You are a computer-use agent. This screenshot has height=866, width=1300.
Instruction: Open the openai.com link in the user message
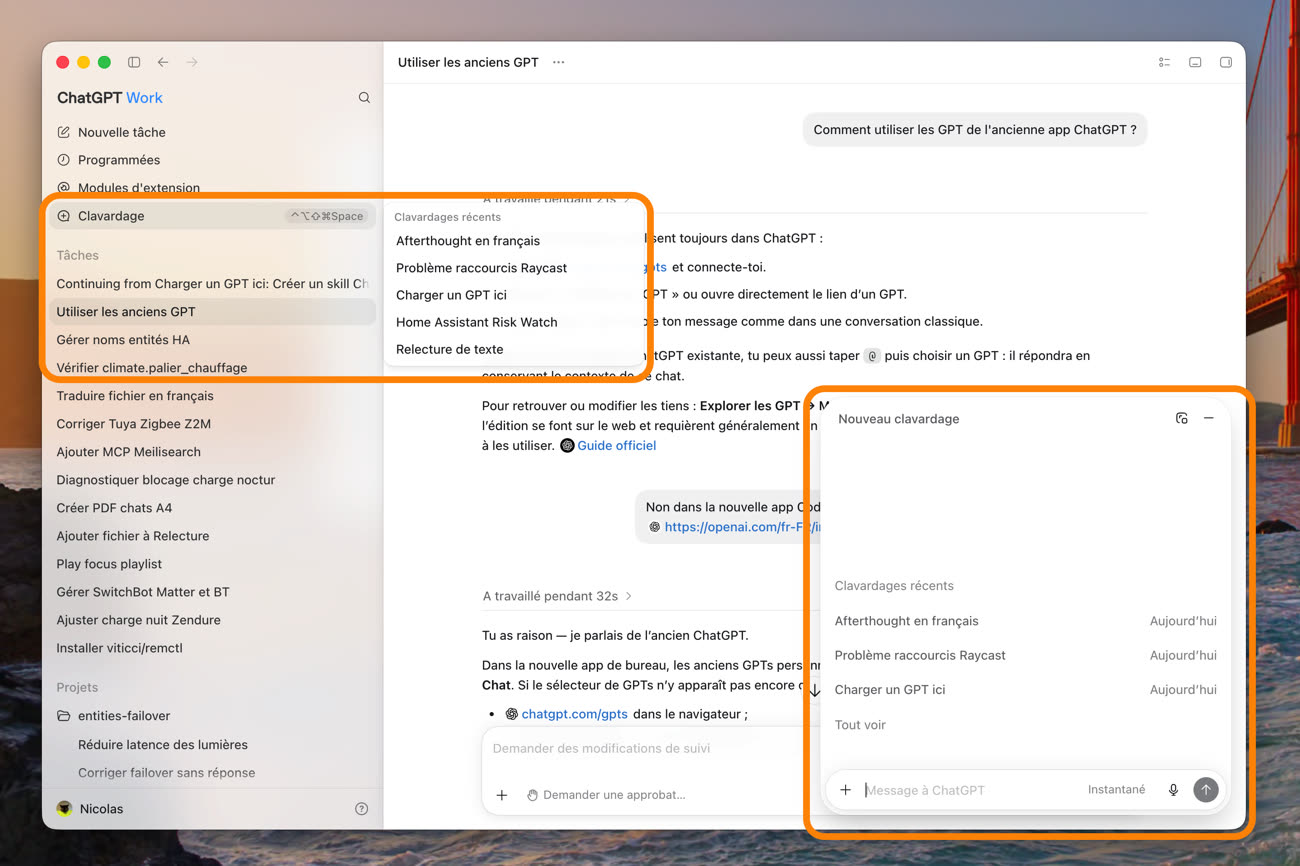(x=742, y=527)
